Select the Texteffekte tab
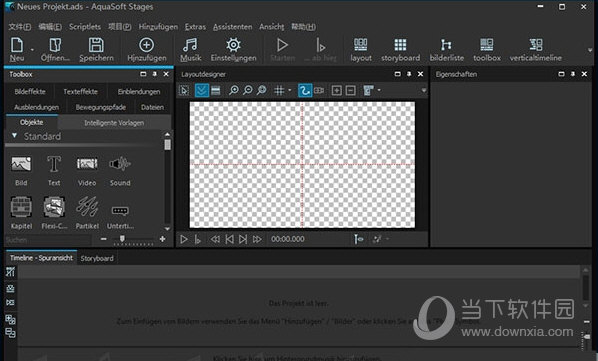598x361 pixels. point(80,91)
